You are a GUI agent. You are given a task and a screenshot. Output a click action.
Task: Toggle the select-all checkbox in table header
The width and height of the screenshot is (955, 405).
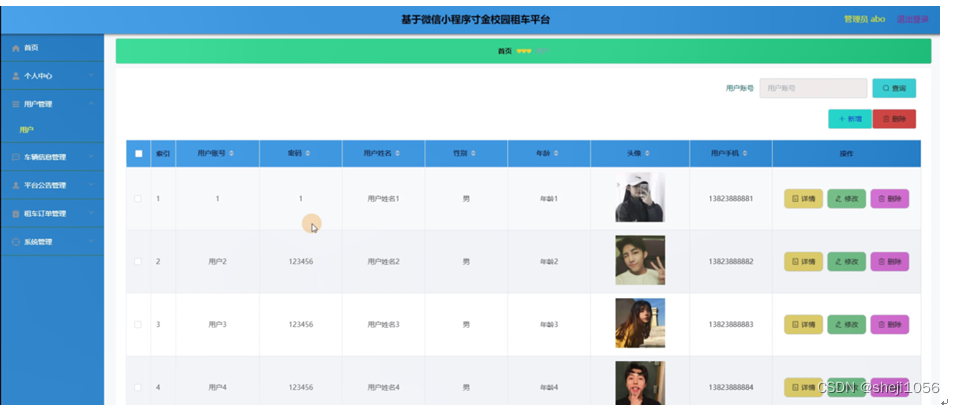coord(138,154)
